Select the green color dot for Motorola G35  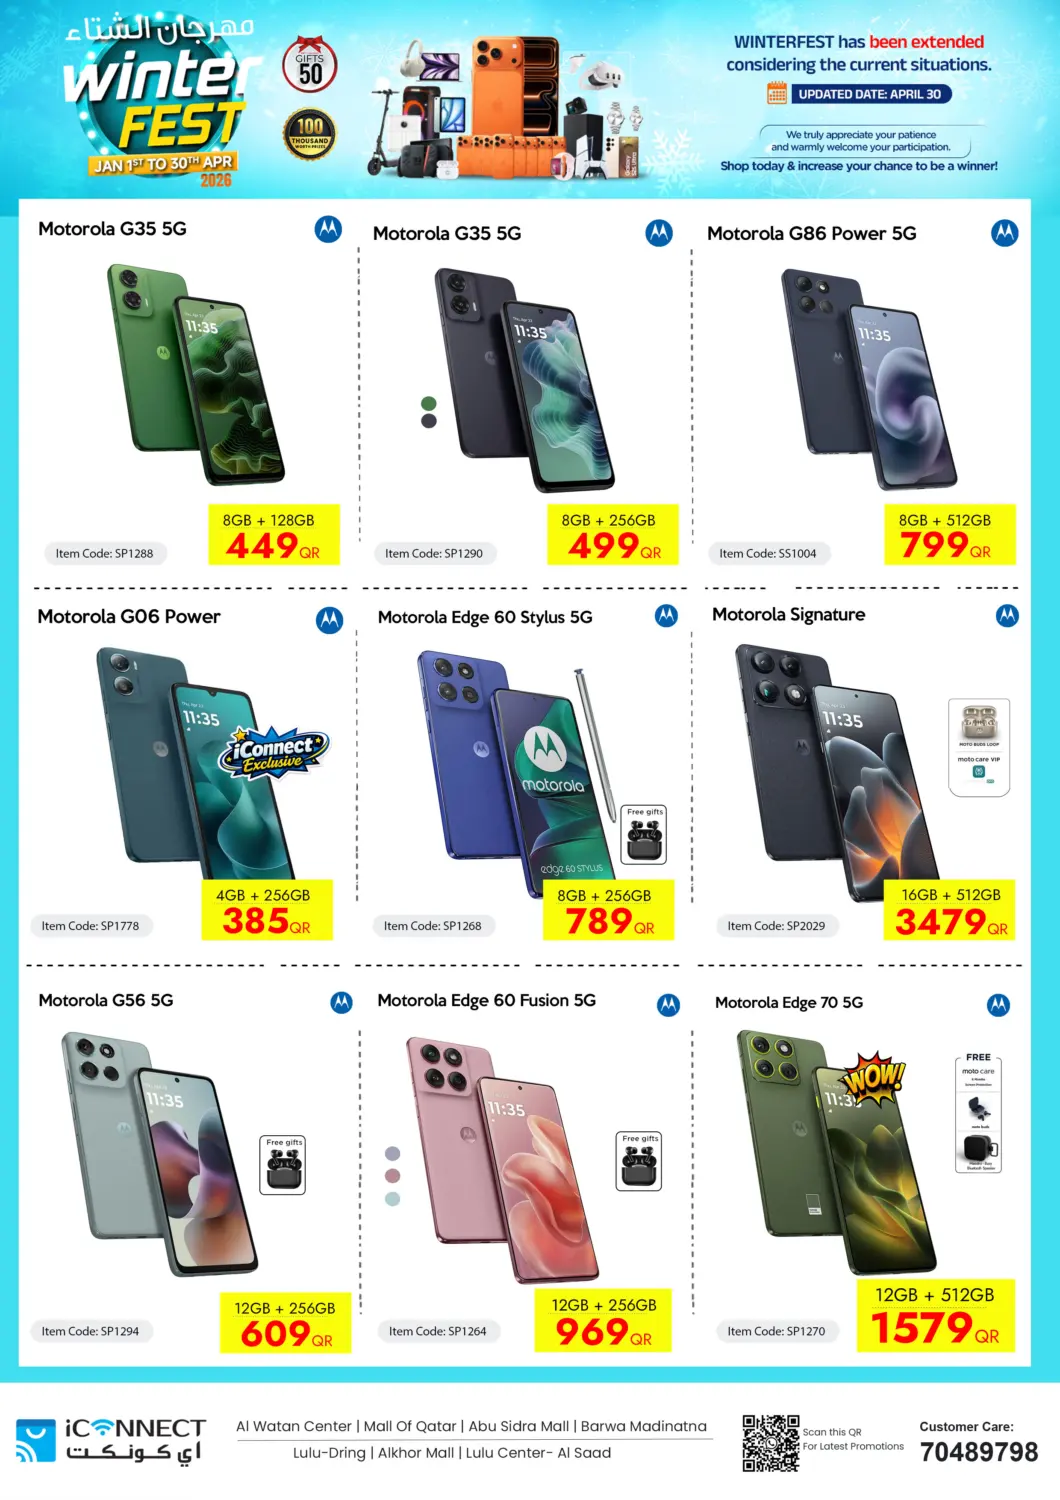[x=429, y=403]
